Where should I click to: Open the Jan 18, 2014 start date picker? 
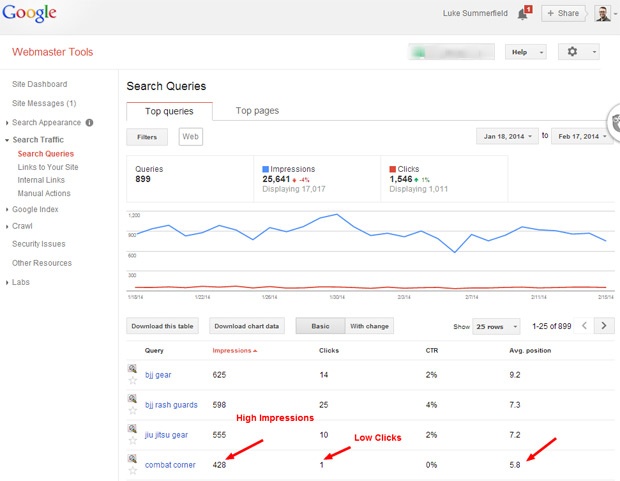point(507,136)
